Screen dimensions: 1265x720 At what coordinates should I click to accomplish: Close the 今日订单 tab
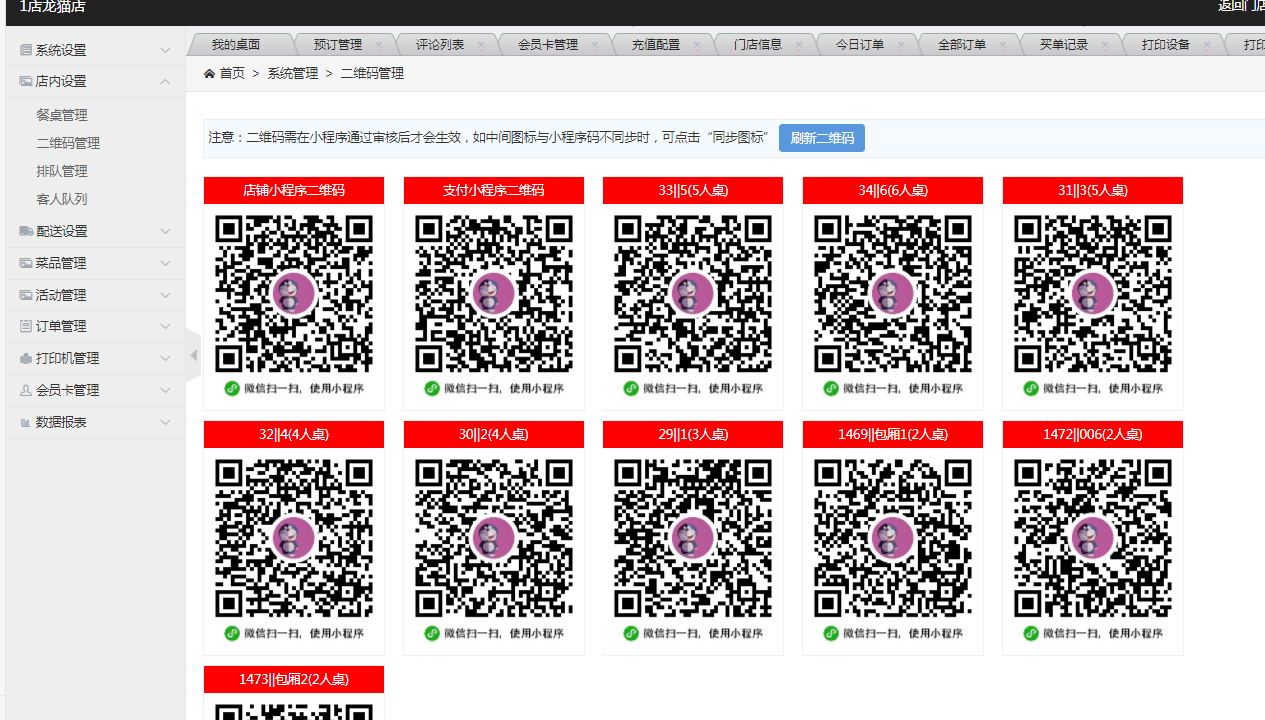coord(901,45)
